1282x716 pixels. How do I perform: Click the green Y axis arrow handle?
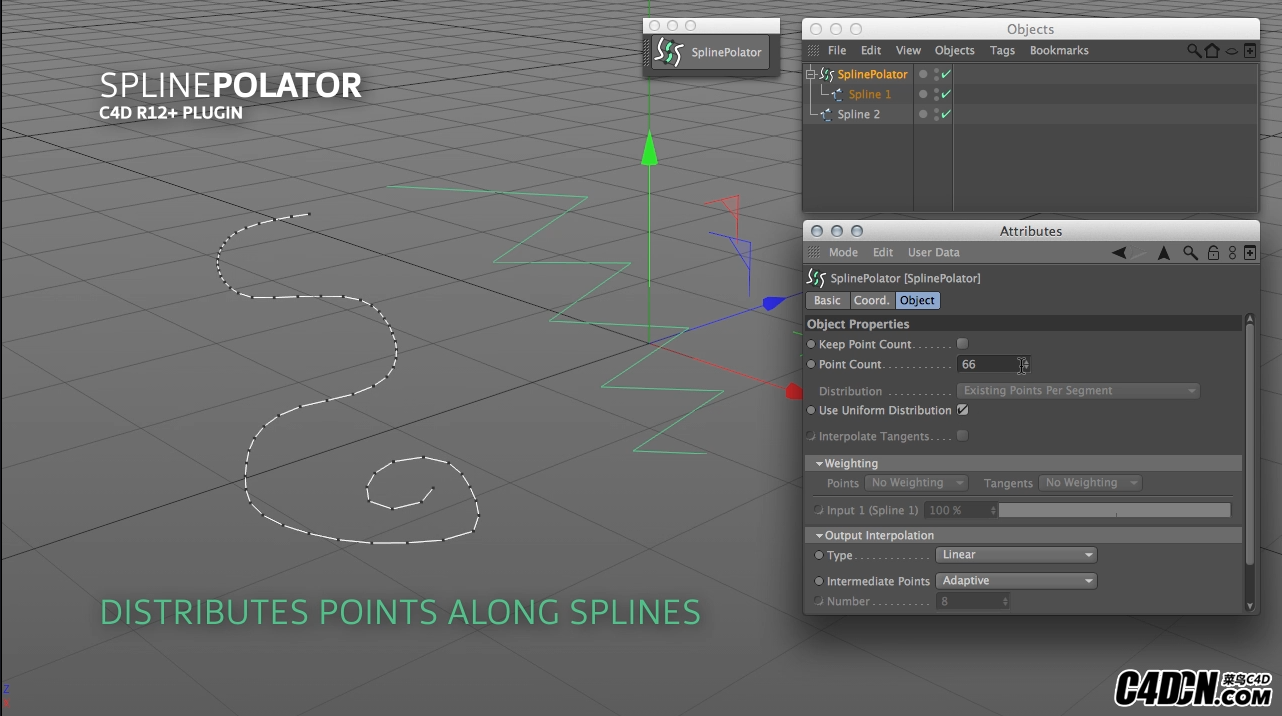650,150
